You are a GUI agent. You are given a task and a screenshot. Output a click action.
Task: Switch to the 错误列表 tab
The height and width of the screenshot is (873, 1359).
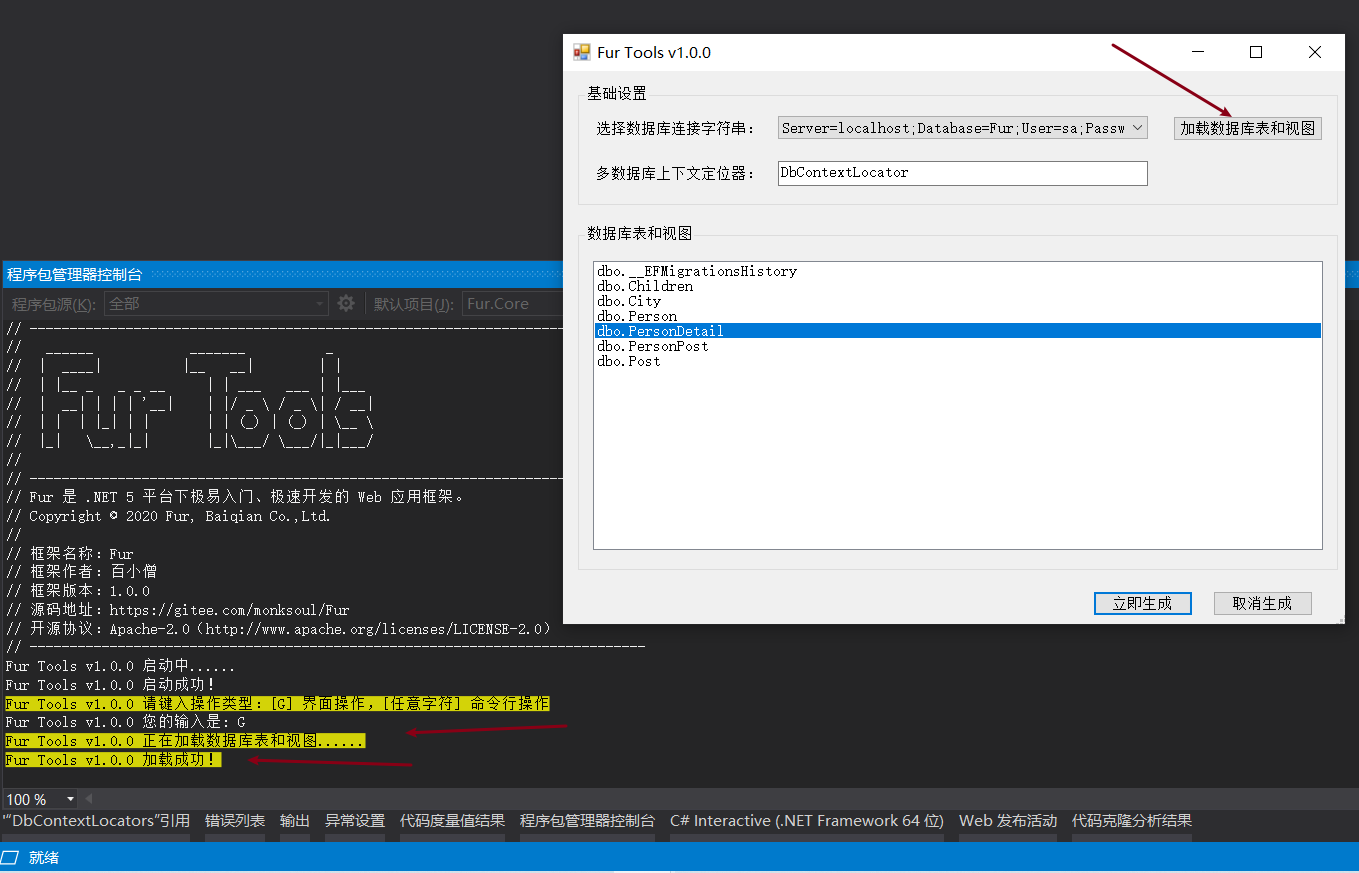235,821
